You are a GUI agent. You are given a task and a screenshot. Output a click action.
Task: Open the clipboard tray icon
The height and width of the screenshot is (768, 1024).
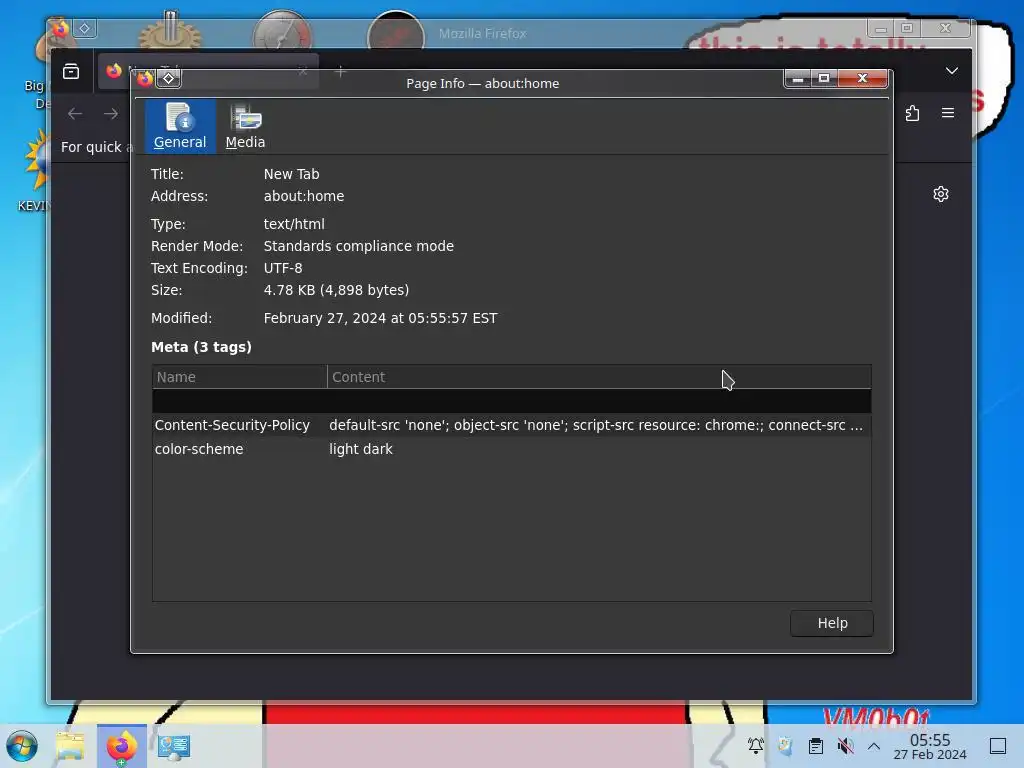(816, 745)
